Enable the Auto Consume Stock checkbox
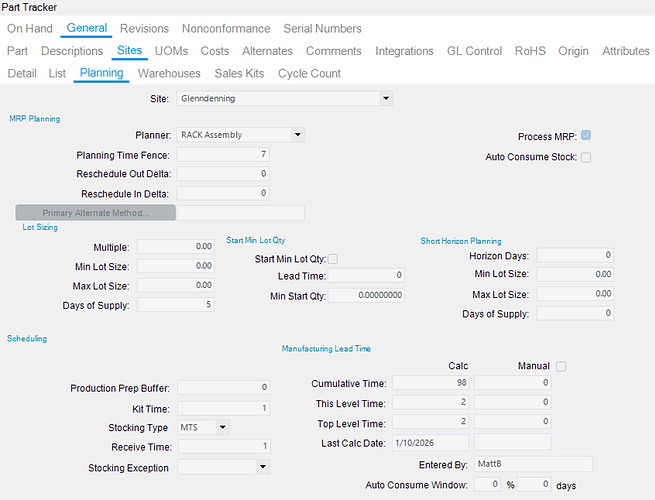 [586, 157]
